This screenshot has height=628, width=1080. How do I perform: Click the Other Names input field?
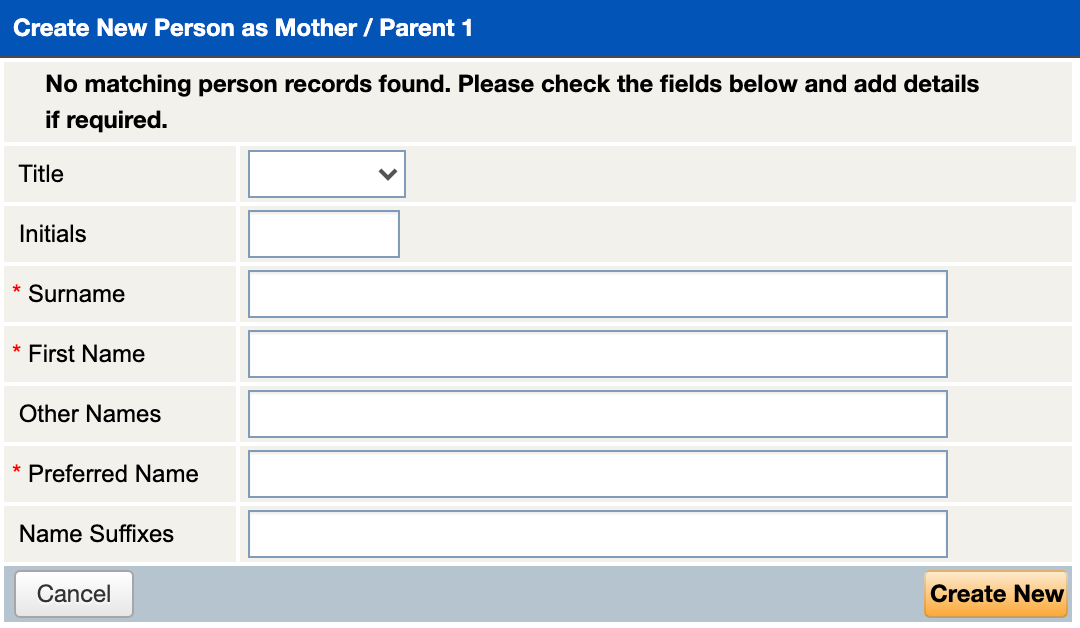point(596,413)
